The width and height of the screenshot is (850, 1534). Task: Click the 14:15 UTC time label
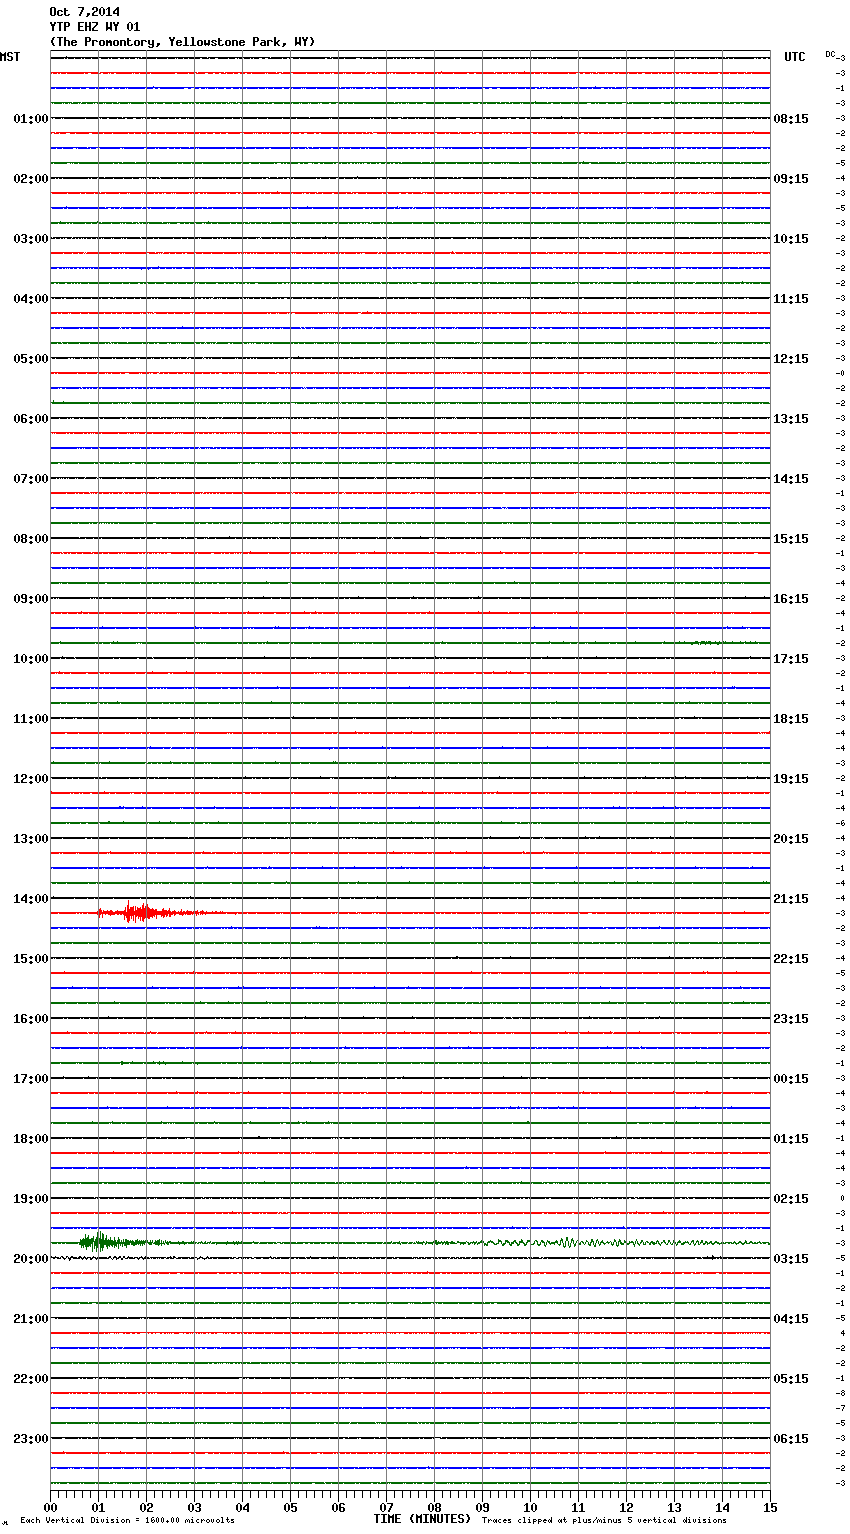pyautogui.click(x=791, y=479)
